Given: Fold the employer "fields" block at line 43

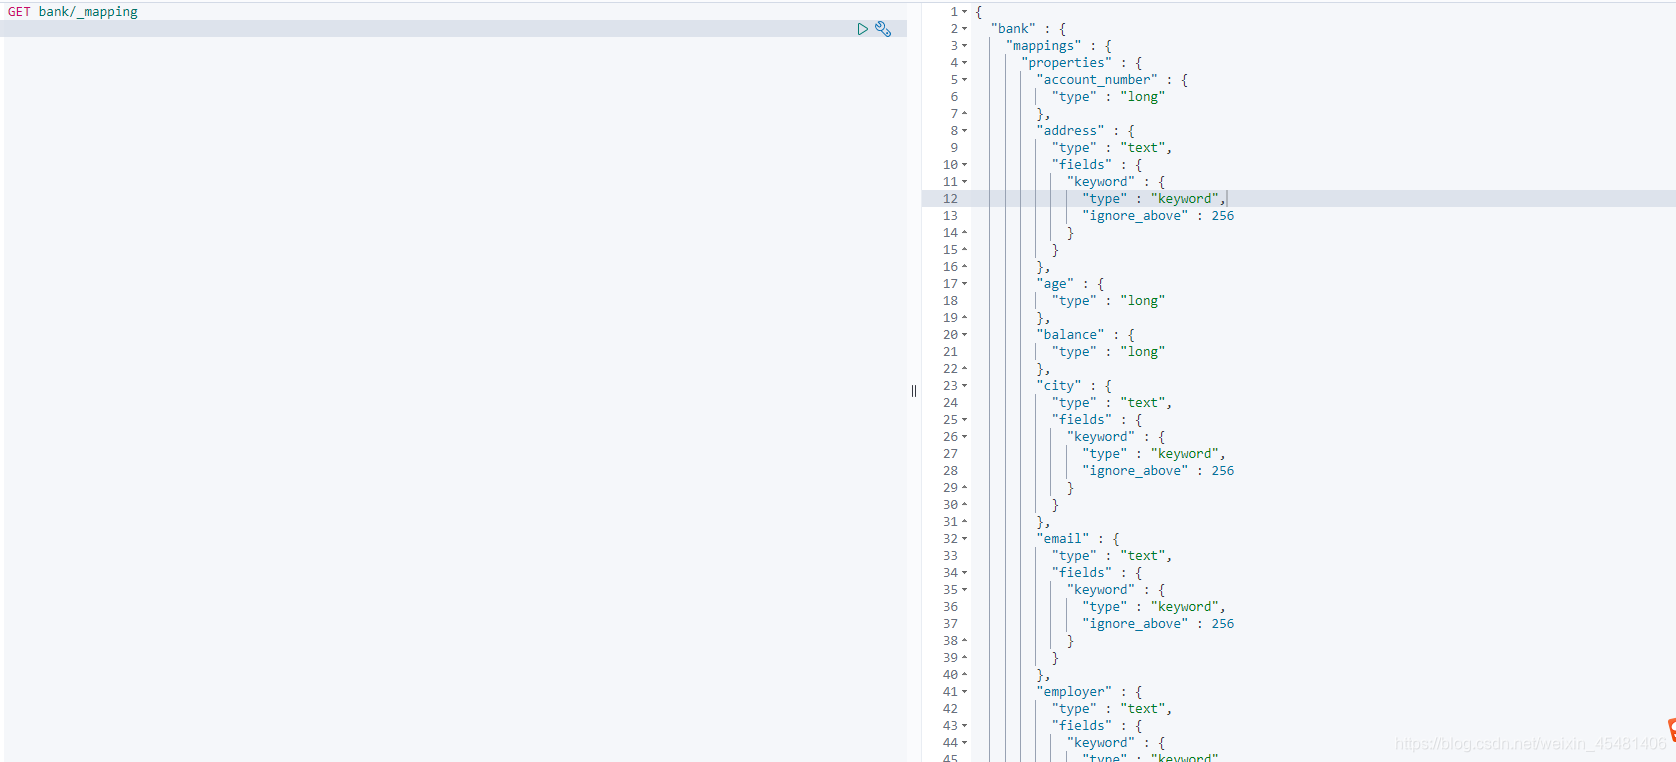Looking at the screenshot, I should tap(965, 726).
